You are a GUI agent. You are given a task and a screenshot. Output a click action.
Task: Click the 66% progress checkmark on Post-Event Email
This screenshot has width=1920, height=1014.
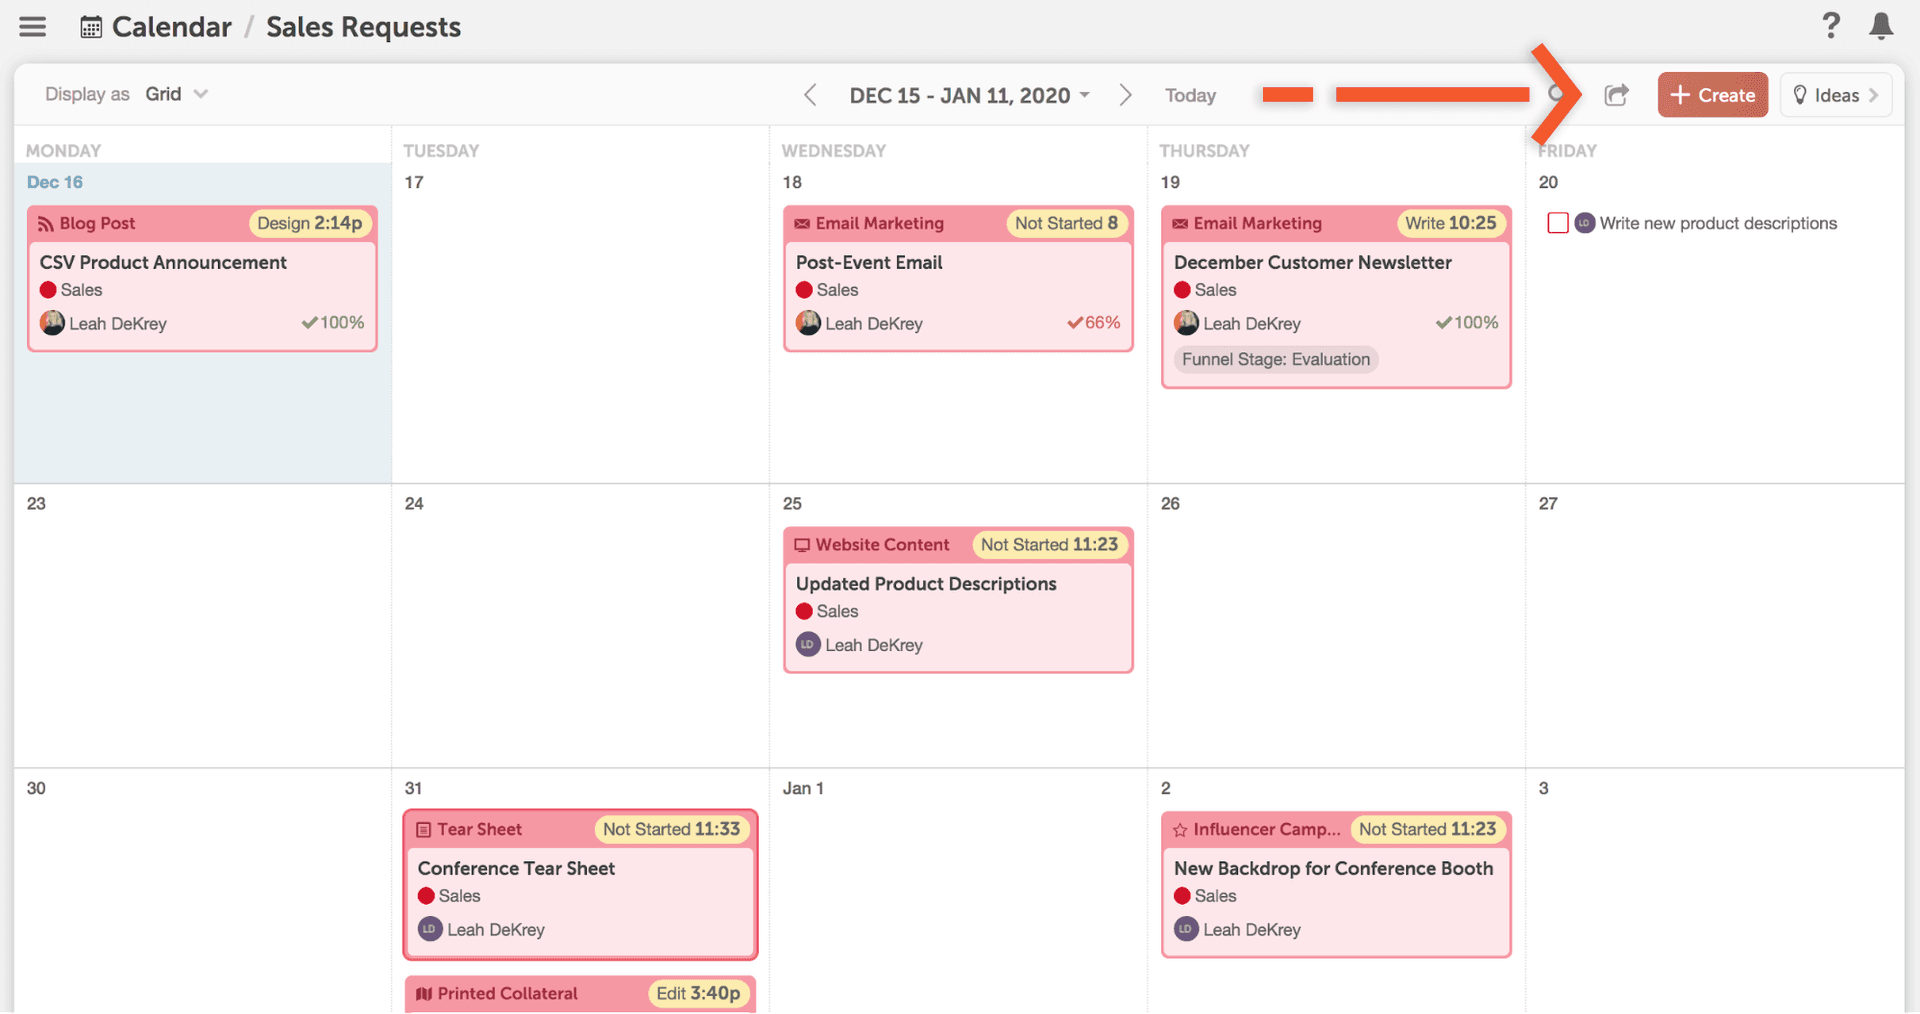(x=1075, y=323)
